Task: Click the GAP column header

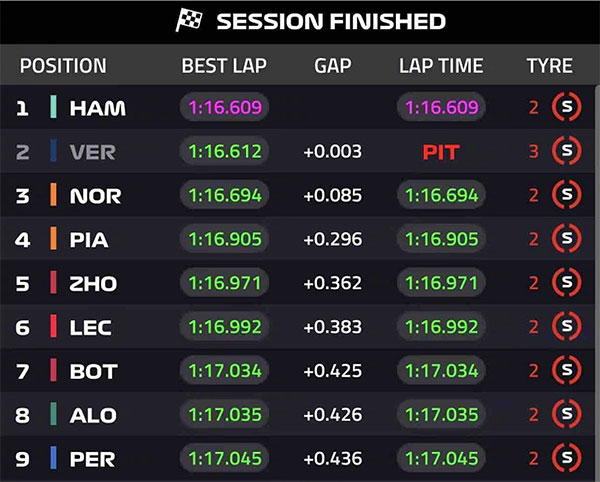Action: click(x=332, y=67)
